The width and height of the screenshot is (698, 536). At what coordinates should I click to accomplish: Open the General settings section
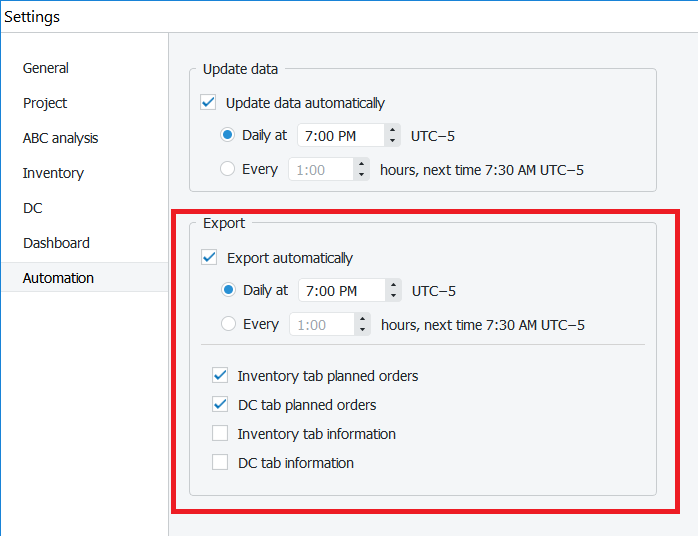coord(46,68)
